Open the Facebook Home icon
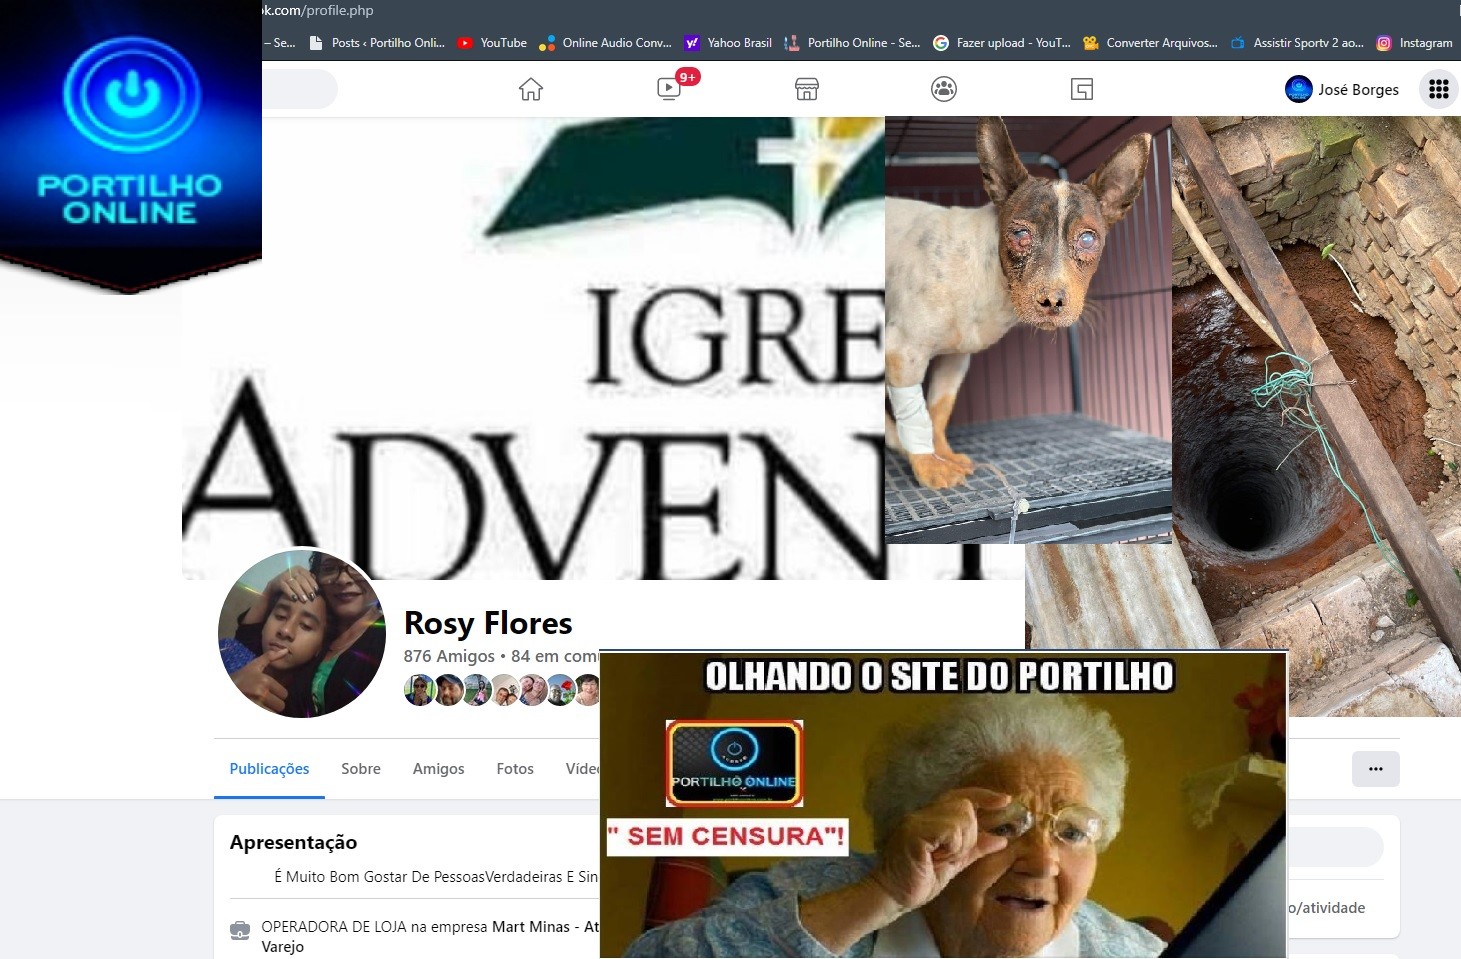The height and width of the screenshot is (959, 1461). (531, 90)
